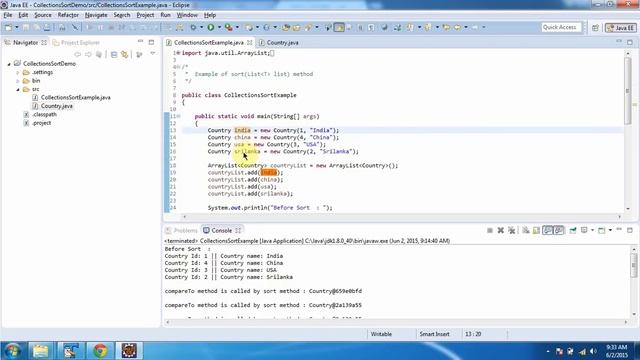The height and width of the screenshot is (360, 640).
Task: Expand the .settings folder
Action: coord(18,72)
